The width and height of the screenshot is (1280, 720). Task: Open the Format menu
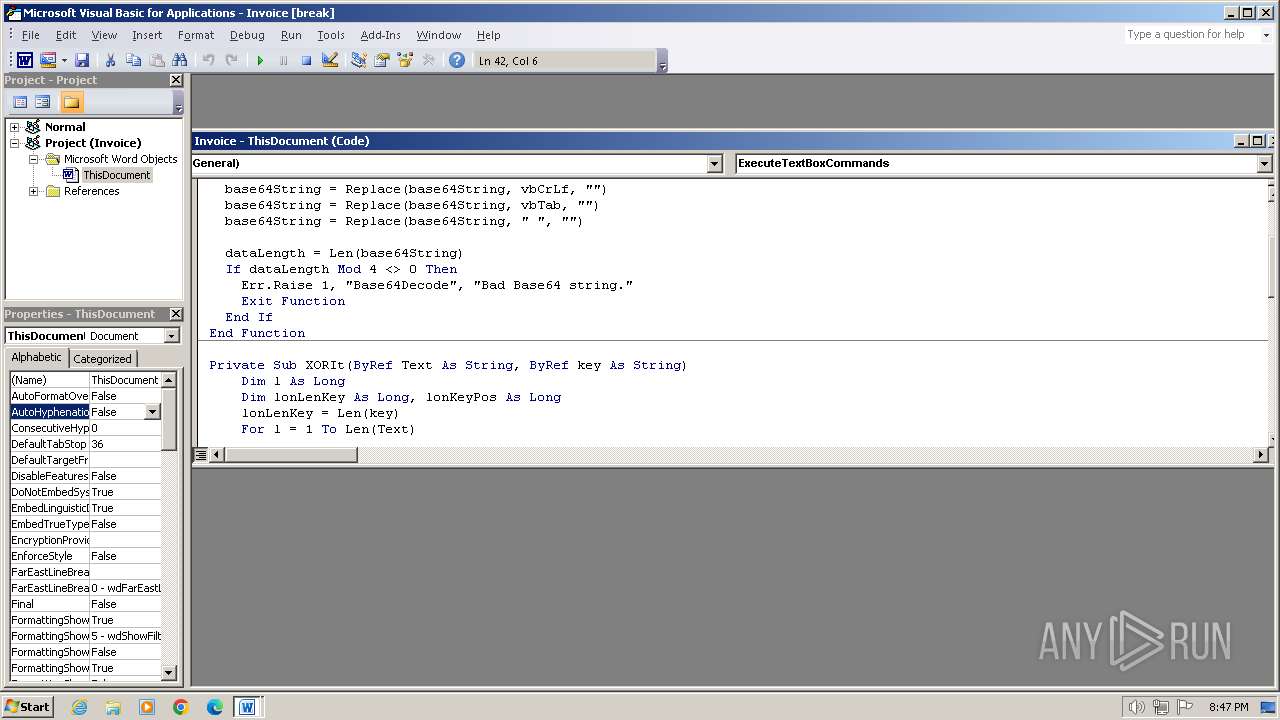(x=196, y=35)
